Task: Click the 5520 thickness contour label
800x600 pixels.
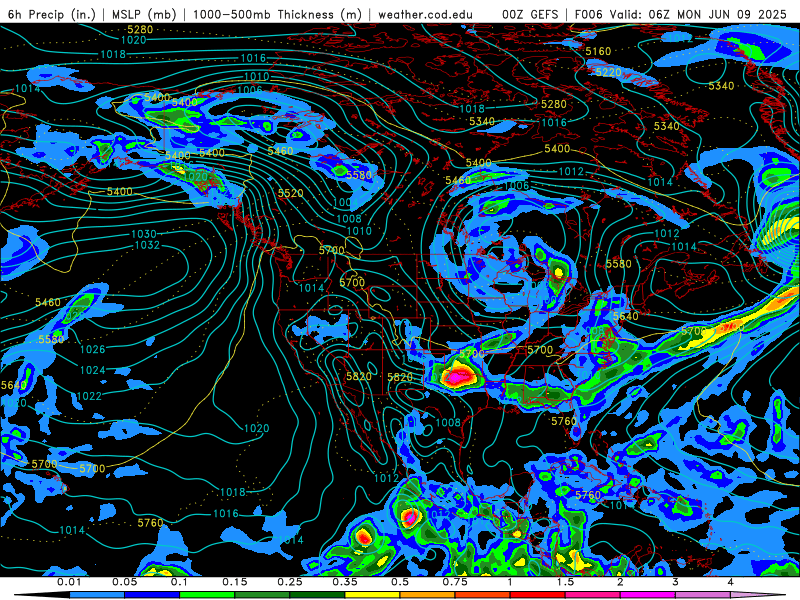Action: click(290, 193)
